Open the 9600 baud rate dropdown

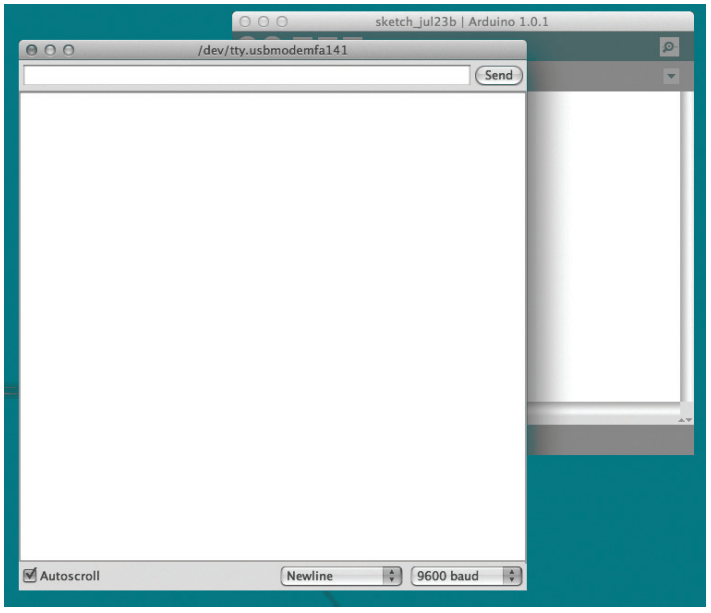pos(466,576)
